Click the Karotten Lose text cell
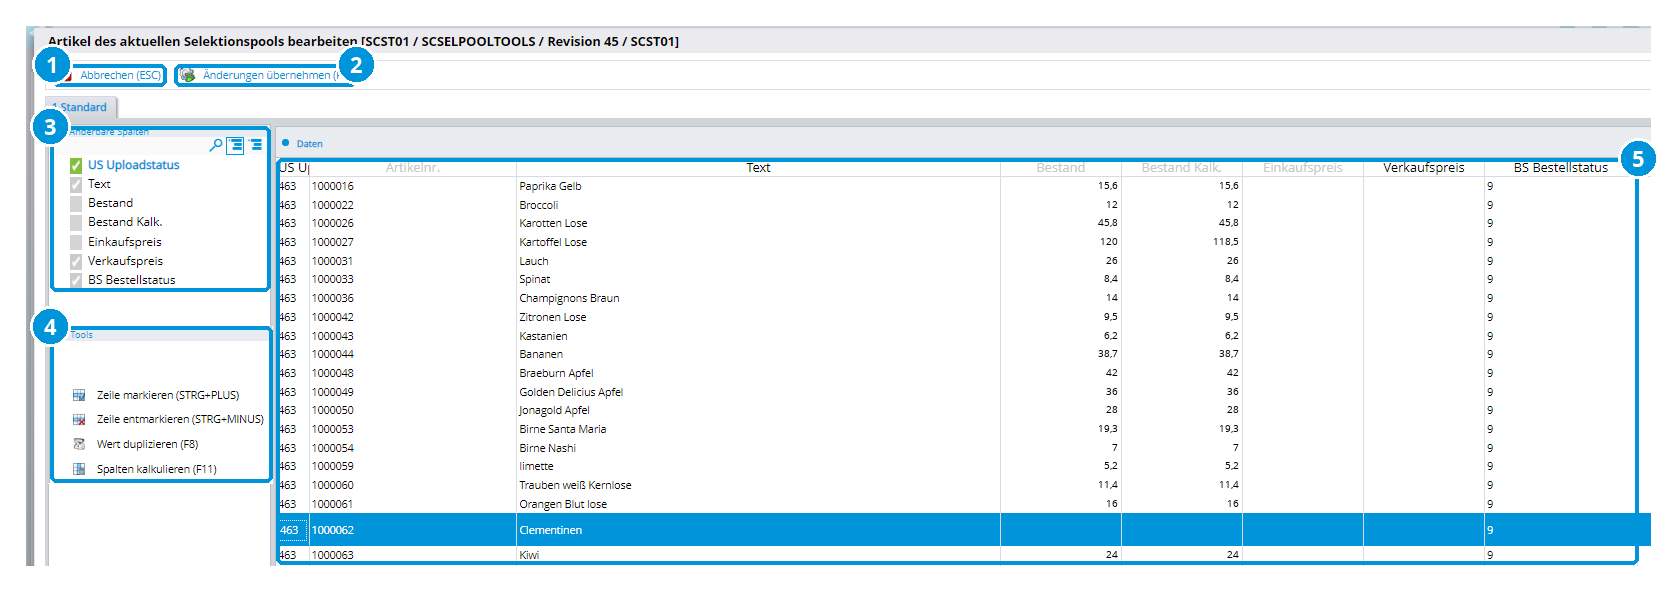This screenshot has height=592, width=1677. tap(553, 223)
